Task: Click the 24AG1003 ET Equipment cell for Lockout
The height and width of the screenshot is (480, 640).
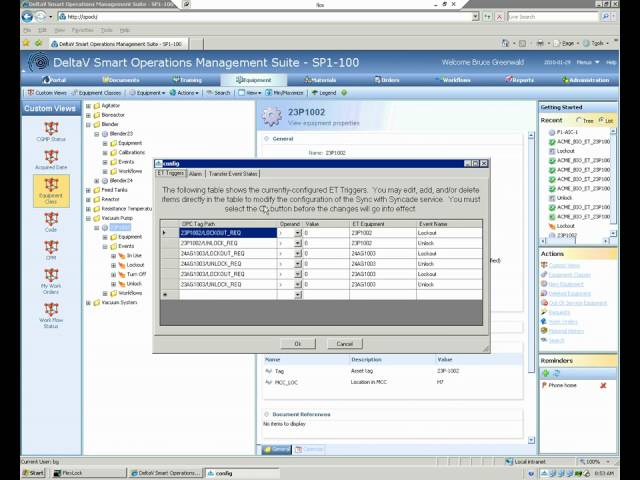Action: [x=383, y=254]
